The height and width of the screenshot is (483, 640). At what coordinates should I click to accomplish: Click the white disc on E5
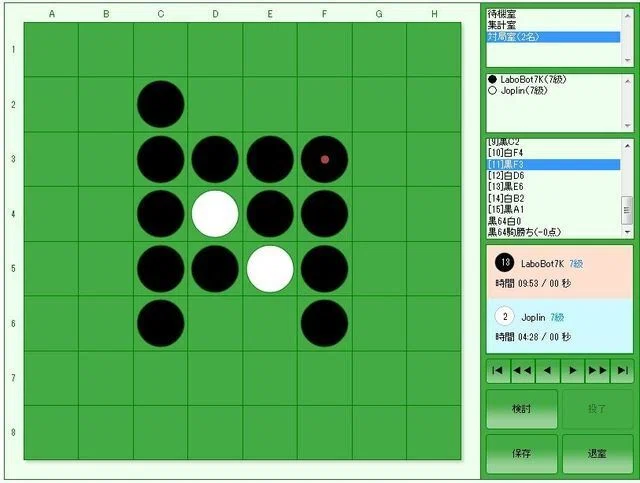[270, 269]
